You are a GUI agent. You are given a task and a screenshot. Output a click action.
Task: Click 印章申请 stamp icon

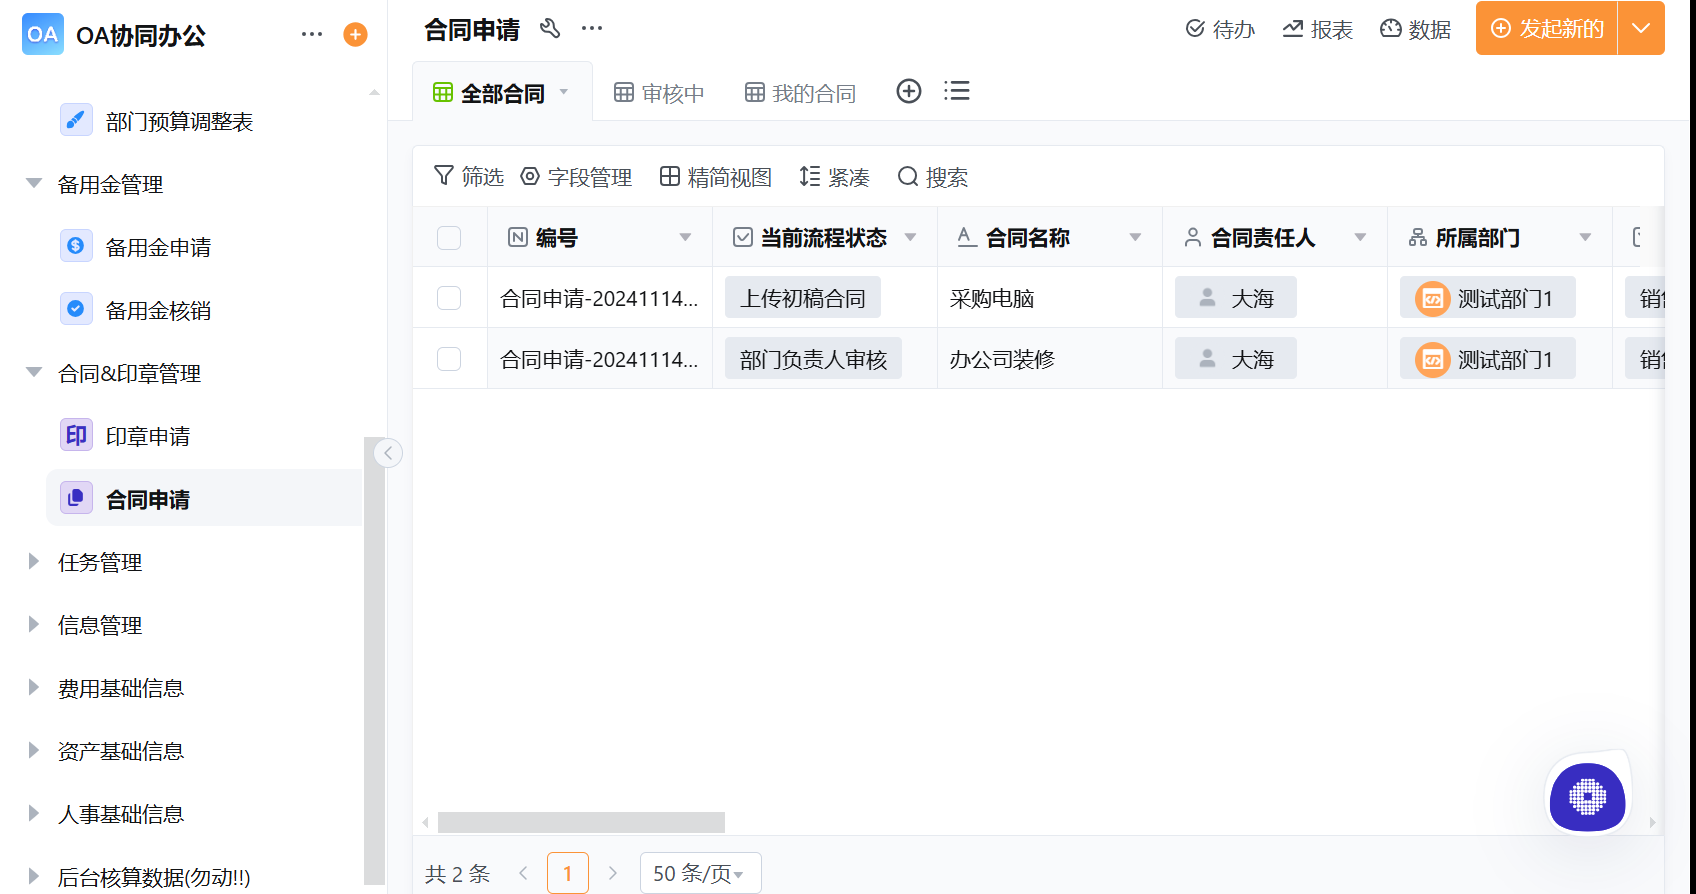[x=76, y=435]
